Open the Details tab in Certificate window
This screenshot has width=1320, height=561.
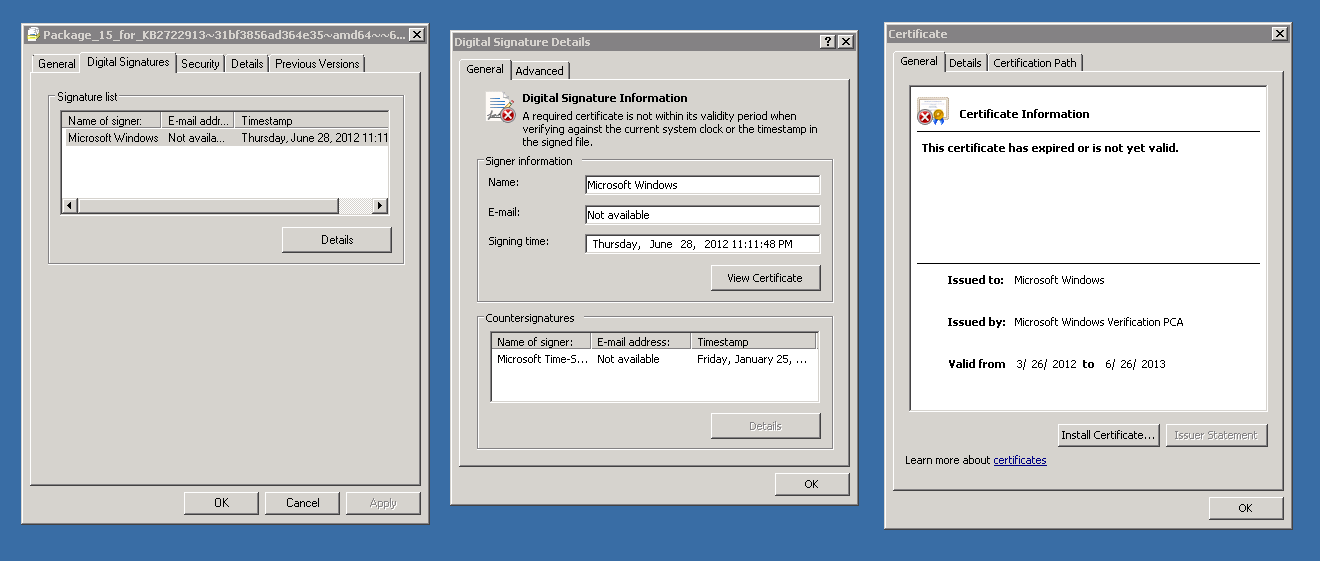[x=965, y=63]
